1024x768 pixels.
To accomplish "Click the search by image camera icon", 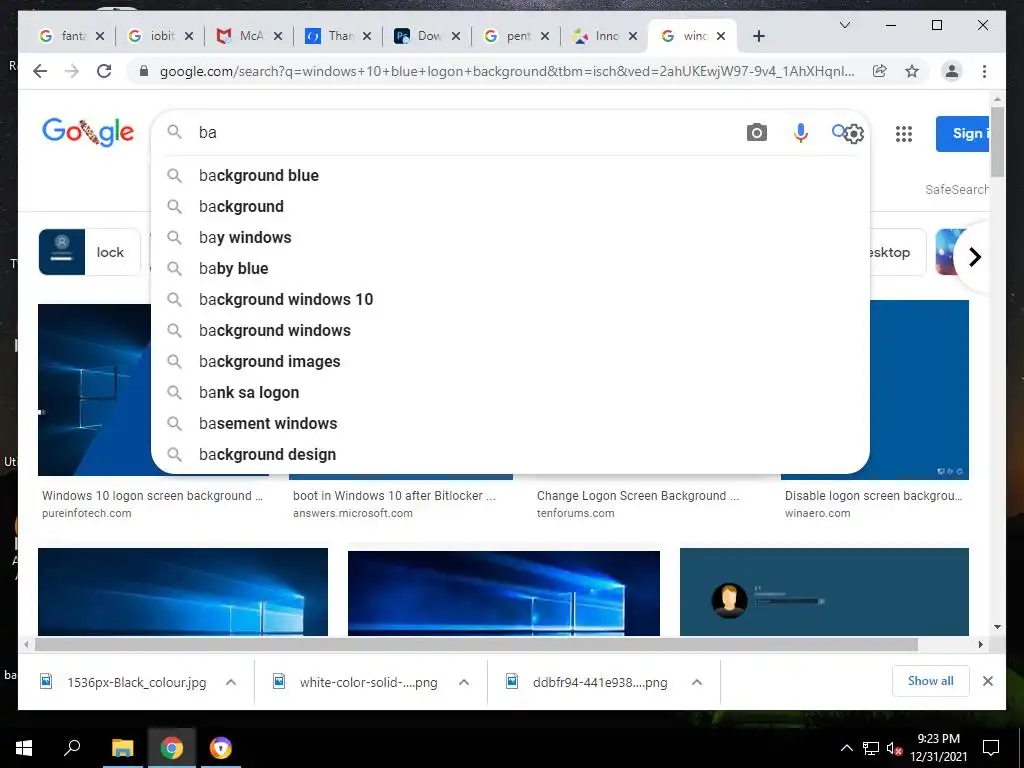I will 756,133.
